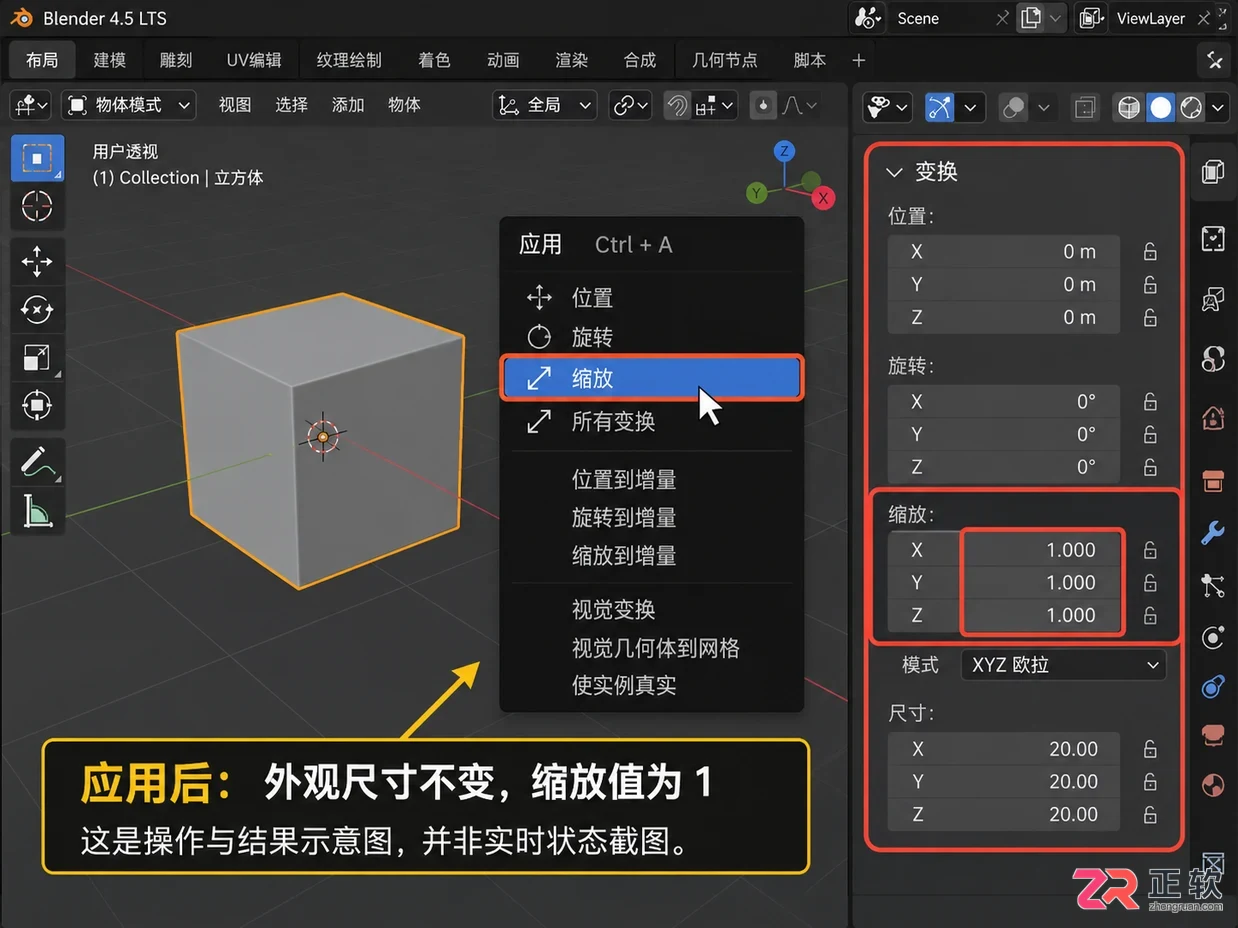Add a workspace with the plus button
This screenshot has width=1238, height=928.
(x=858, y=60)
